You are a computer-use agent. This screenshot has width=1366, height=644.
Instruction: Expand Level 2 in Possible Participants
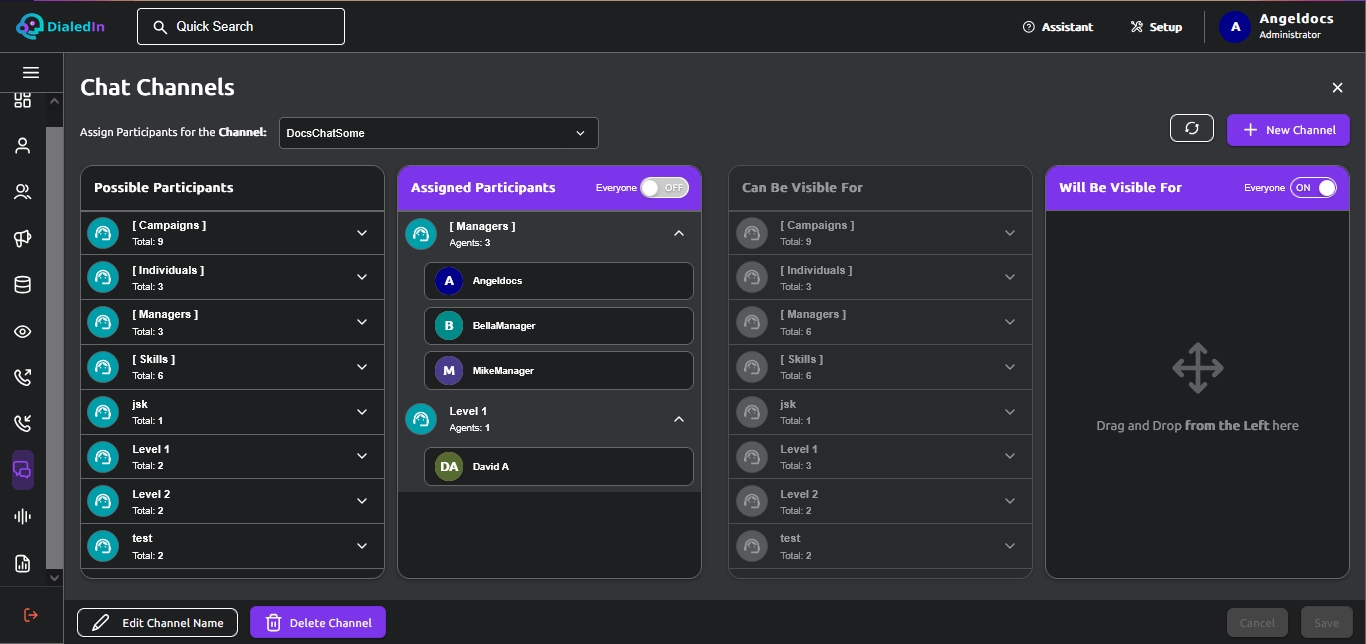pyautogui.click(x=362, y=502)
